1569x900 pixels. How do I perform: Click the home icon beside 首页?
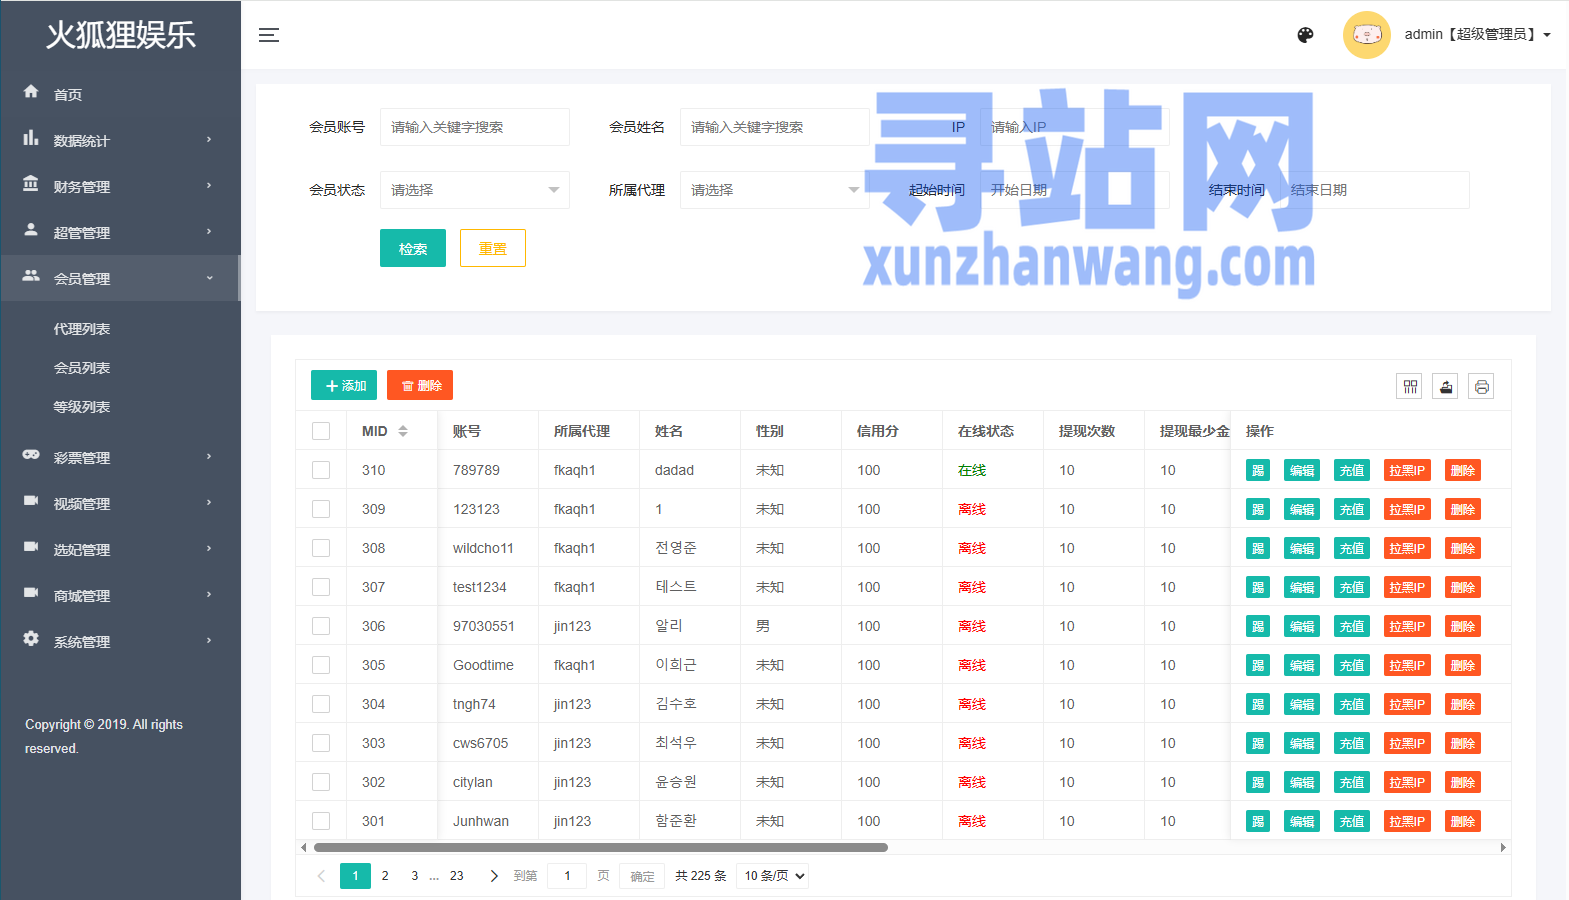click(31, 92)
